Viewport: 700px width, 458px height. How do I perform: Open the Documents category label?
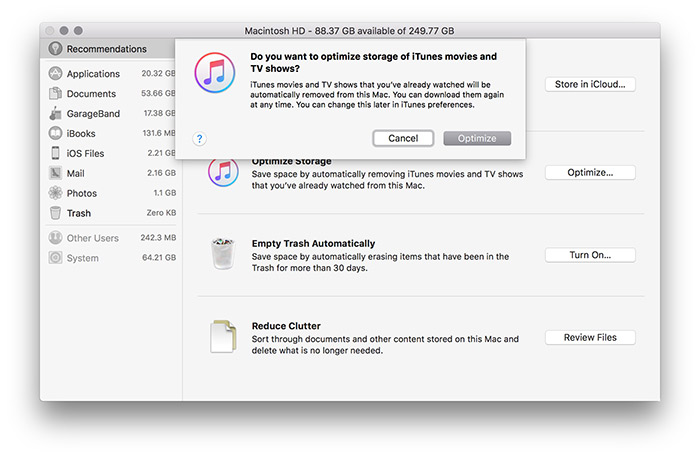pyautogui.click(x=91, y=94)
